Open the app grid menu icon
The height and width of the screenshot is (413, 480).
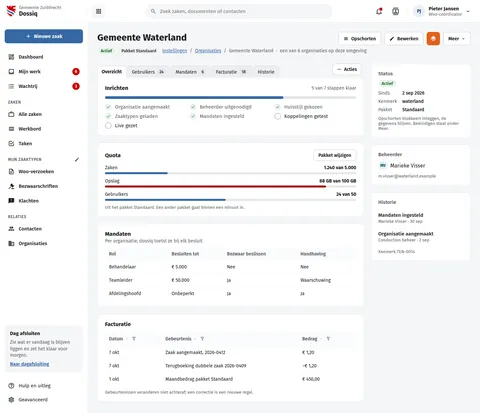tap(98, 11)
